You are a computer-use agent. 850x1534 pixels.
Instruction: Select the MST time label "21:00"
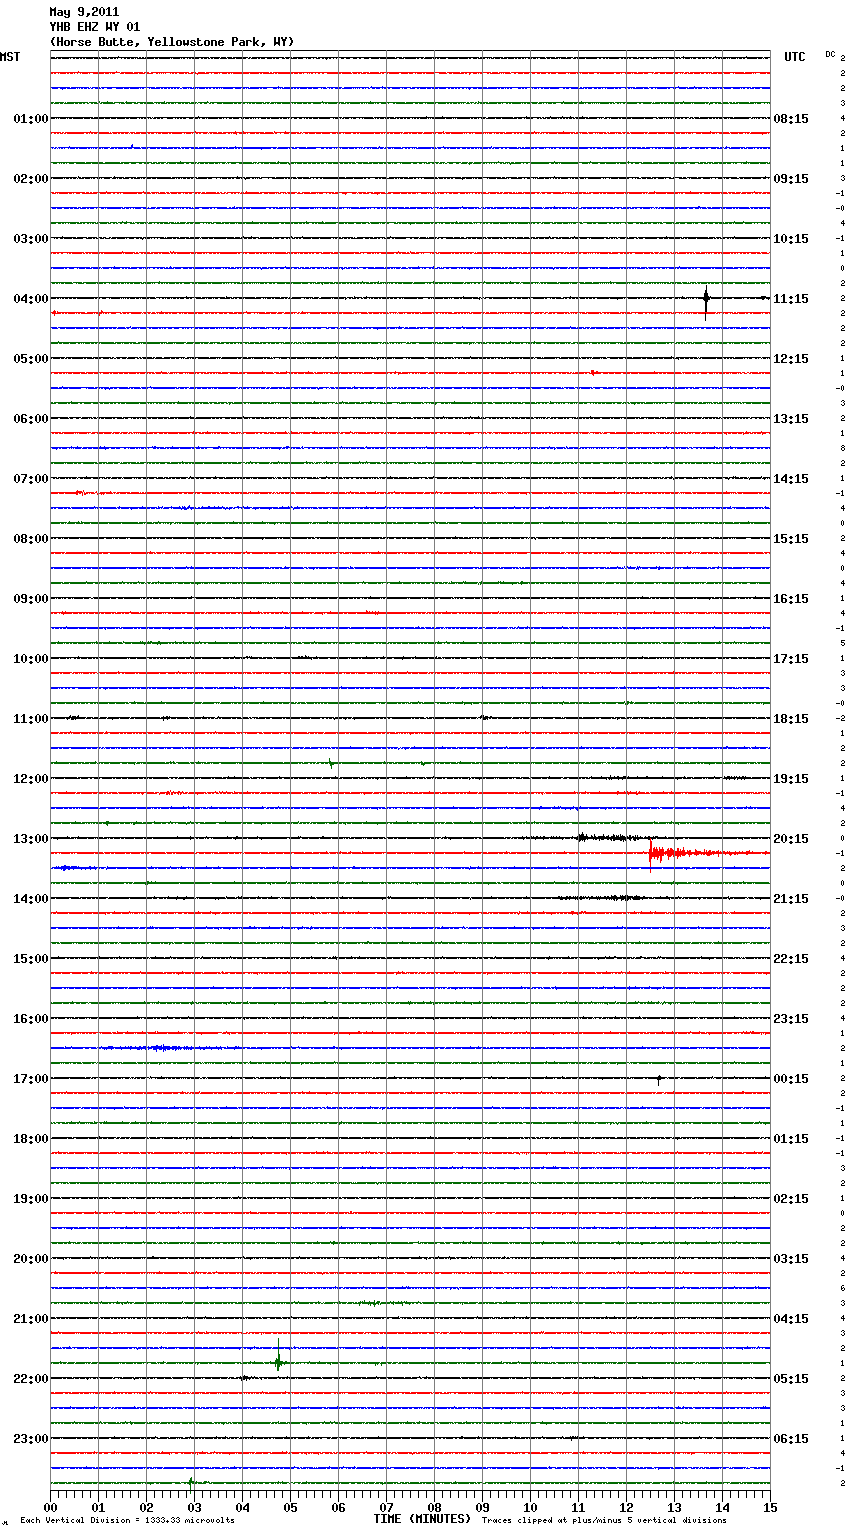(x=30, y=1319)
